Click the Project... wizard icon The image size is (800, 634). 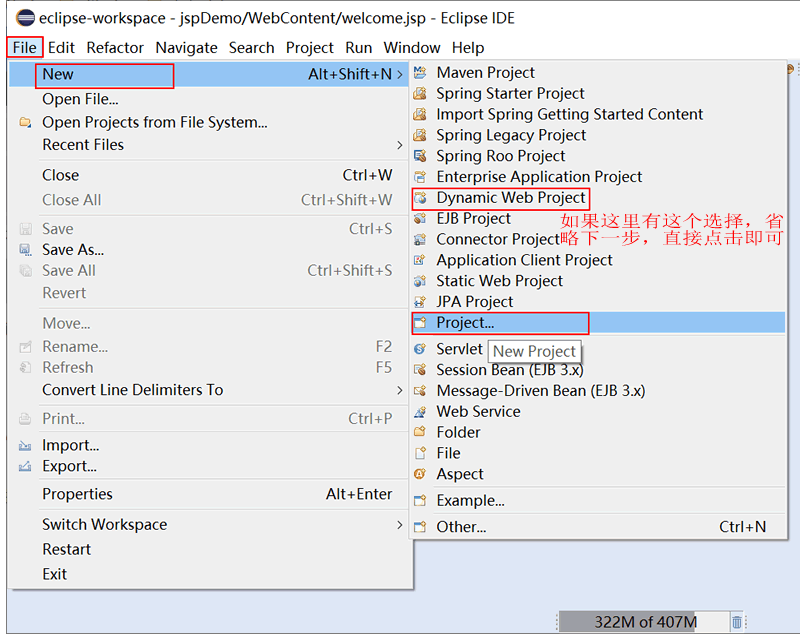pyautogui.click(x=420, y=323)
